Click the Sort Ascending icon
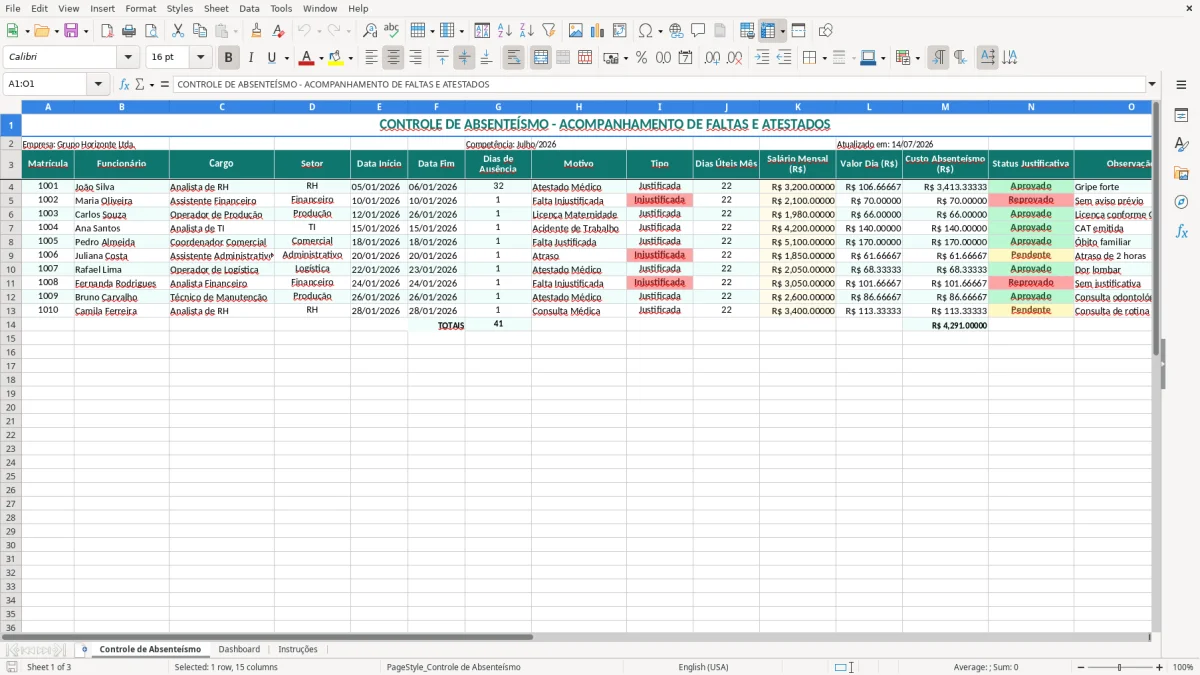Image resolution: width=1200 pixels, height=675 pixels. [x=504, y=31]
